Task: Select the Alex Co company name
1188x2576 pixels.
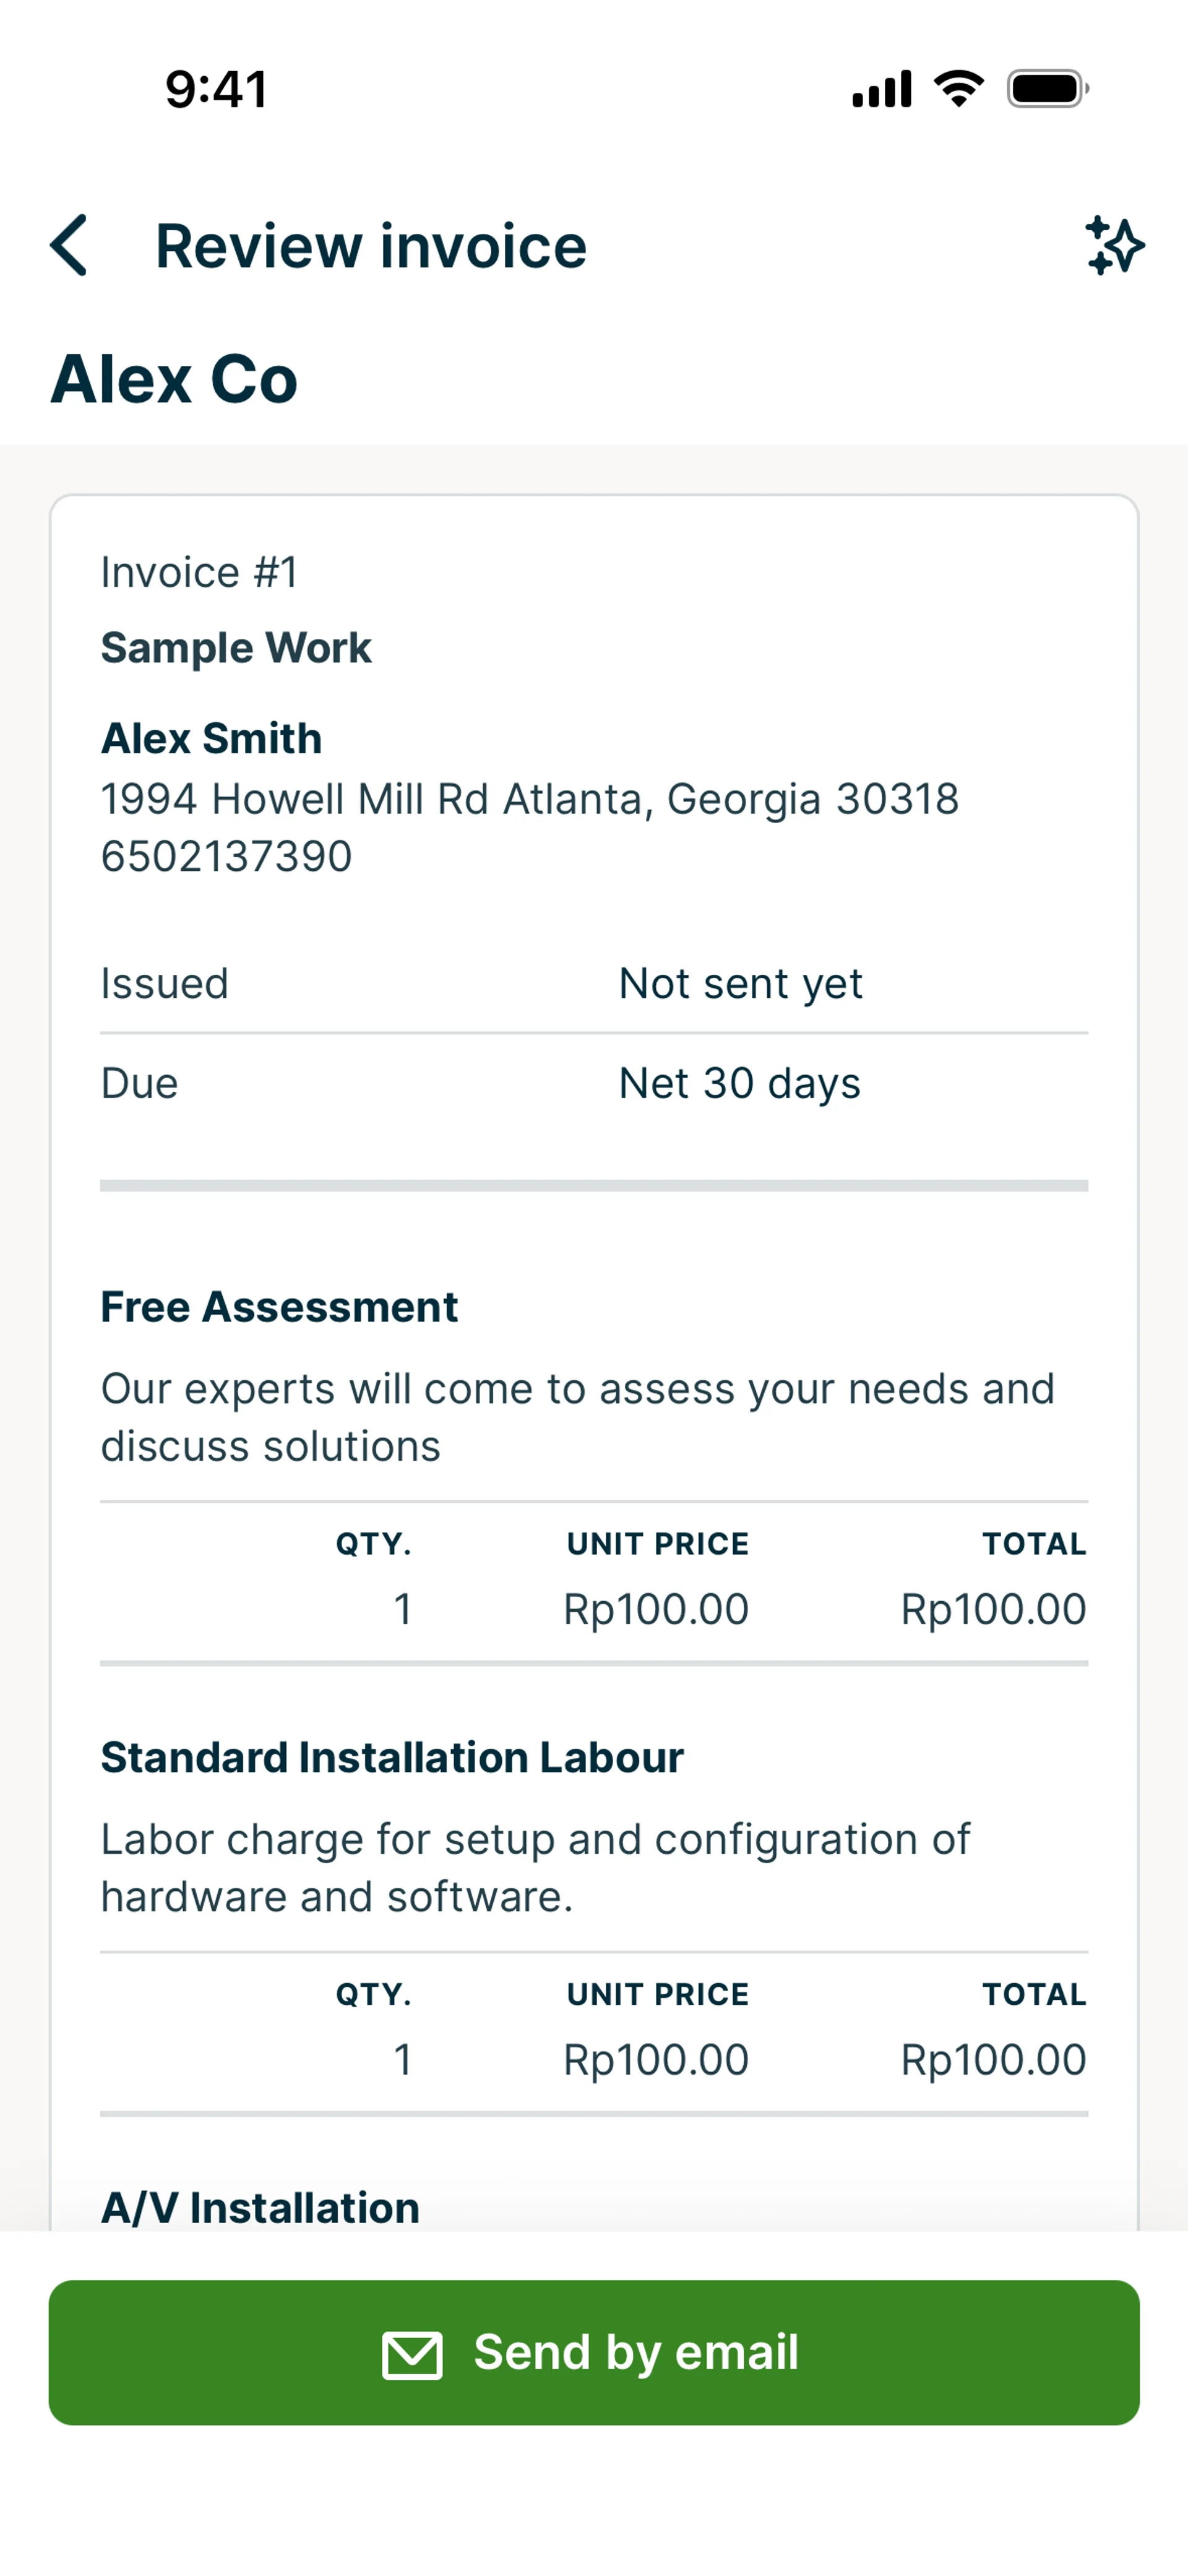Action: 174,379
